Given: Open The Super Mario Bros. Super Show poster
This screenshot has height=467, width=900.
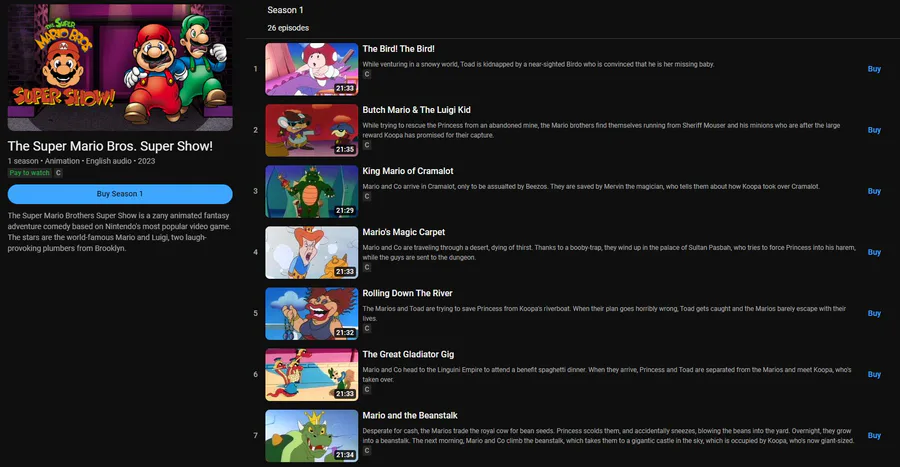Looking at the screenshot, I should click(x=120, y=67).
